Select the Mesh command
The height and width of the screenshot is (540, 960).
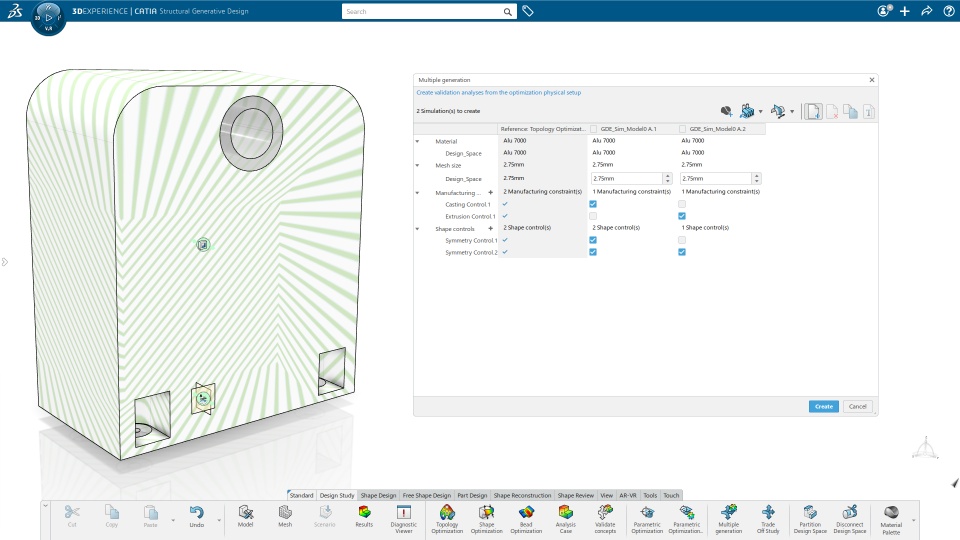pyautogui.click(x=285, y=516)
